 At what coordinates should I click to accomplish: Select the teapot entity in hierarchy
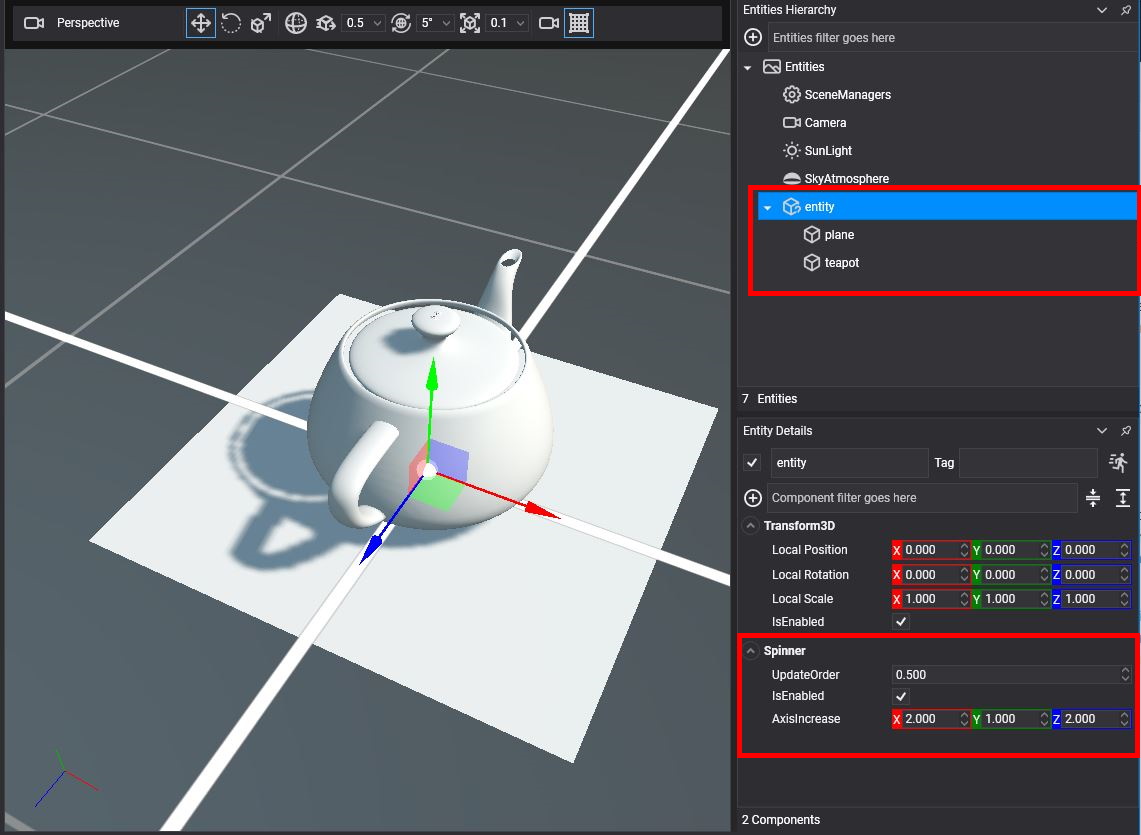[x=841, y=263]
